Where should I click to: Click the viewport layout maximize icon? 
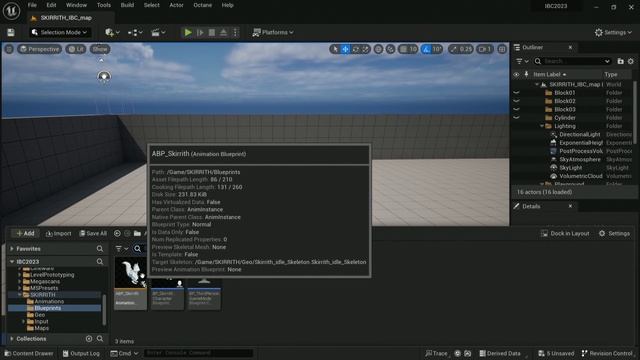point(502,49)
